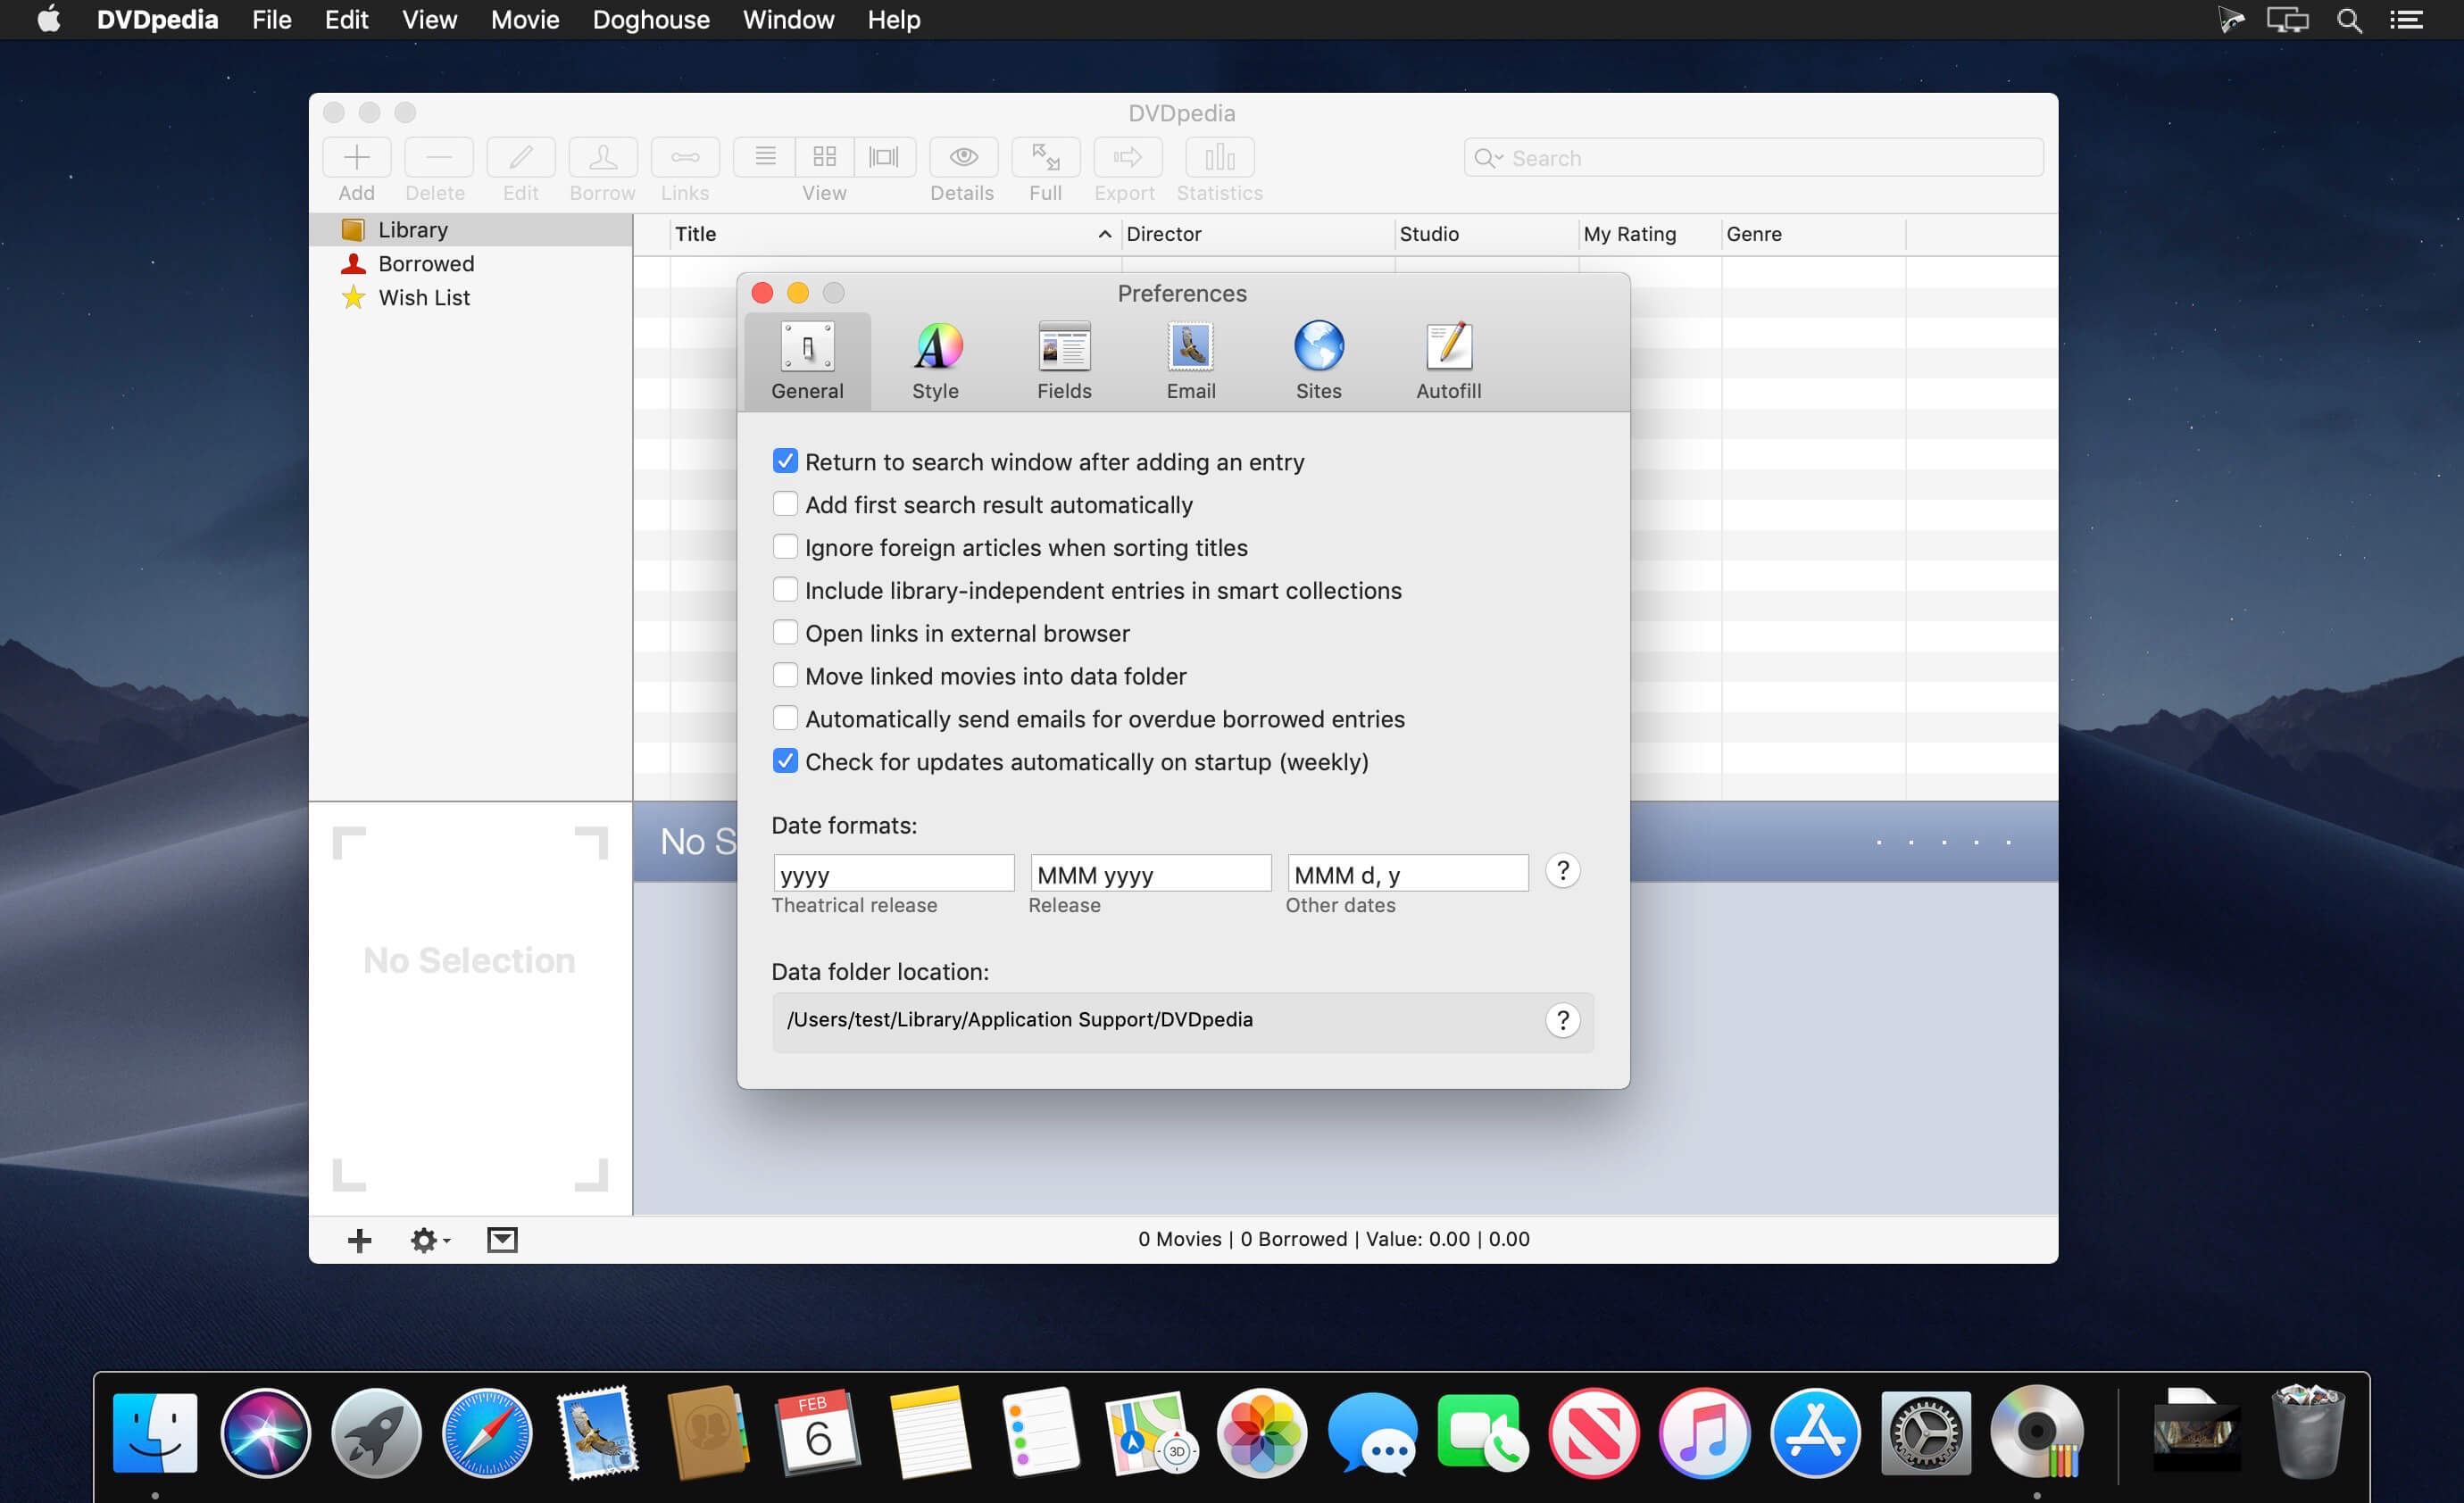Disable Check for updates automatically on startup
Screen dimensions: 2464x1503
[x=785, y=761]
